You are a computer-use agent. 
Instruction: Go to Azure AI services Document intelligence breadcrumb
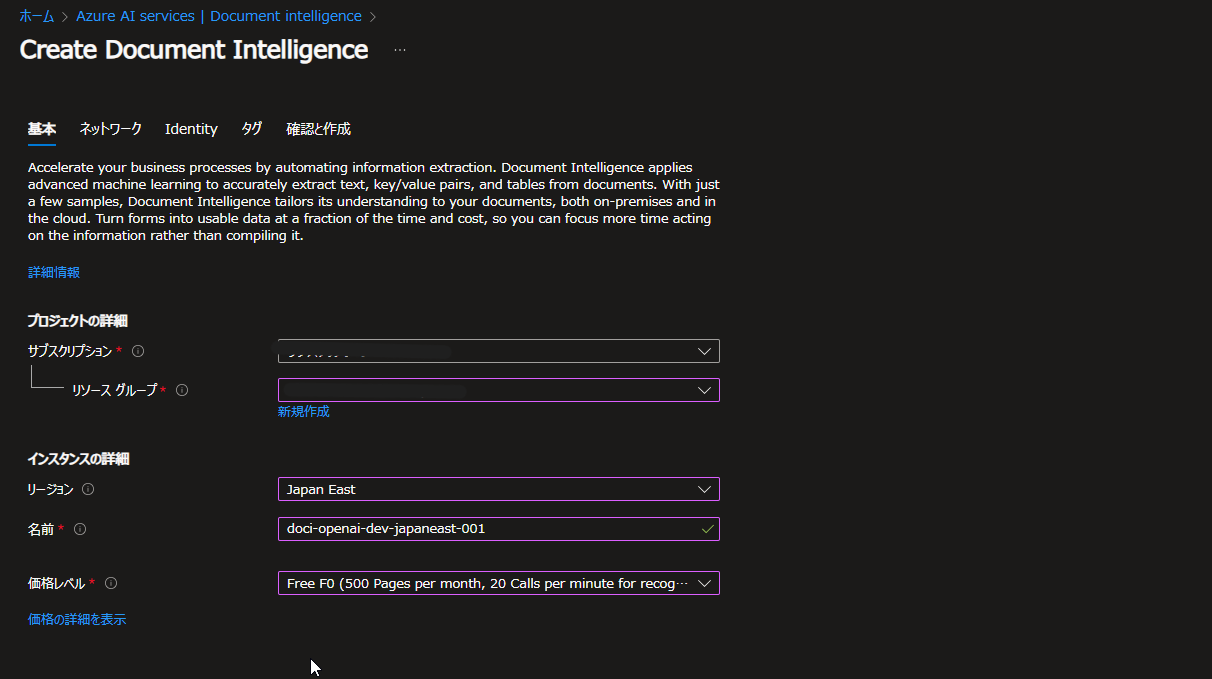(x=219, y=16)
